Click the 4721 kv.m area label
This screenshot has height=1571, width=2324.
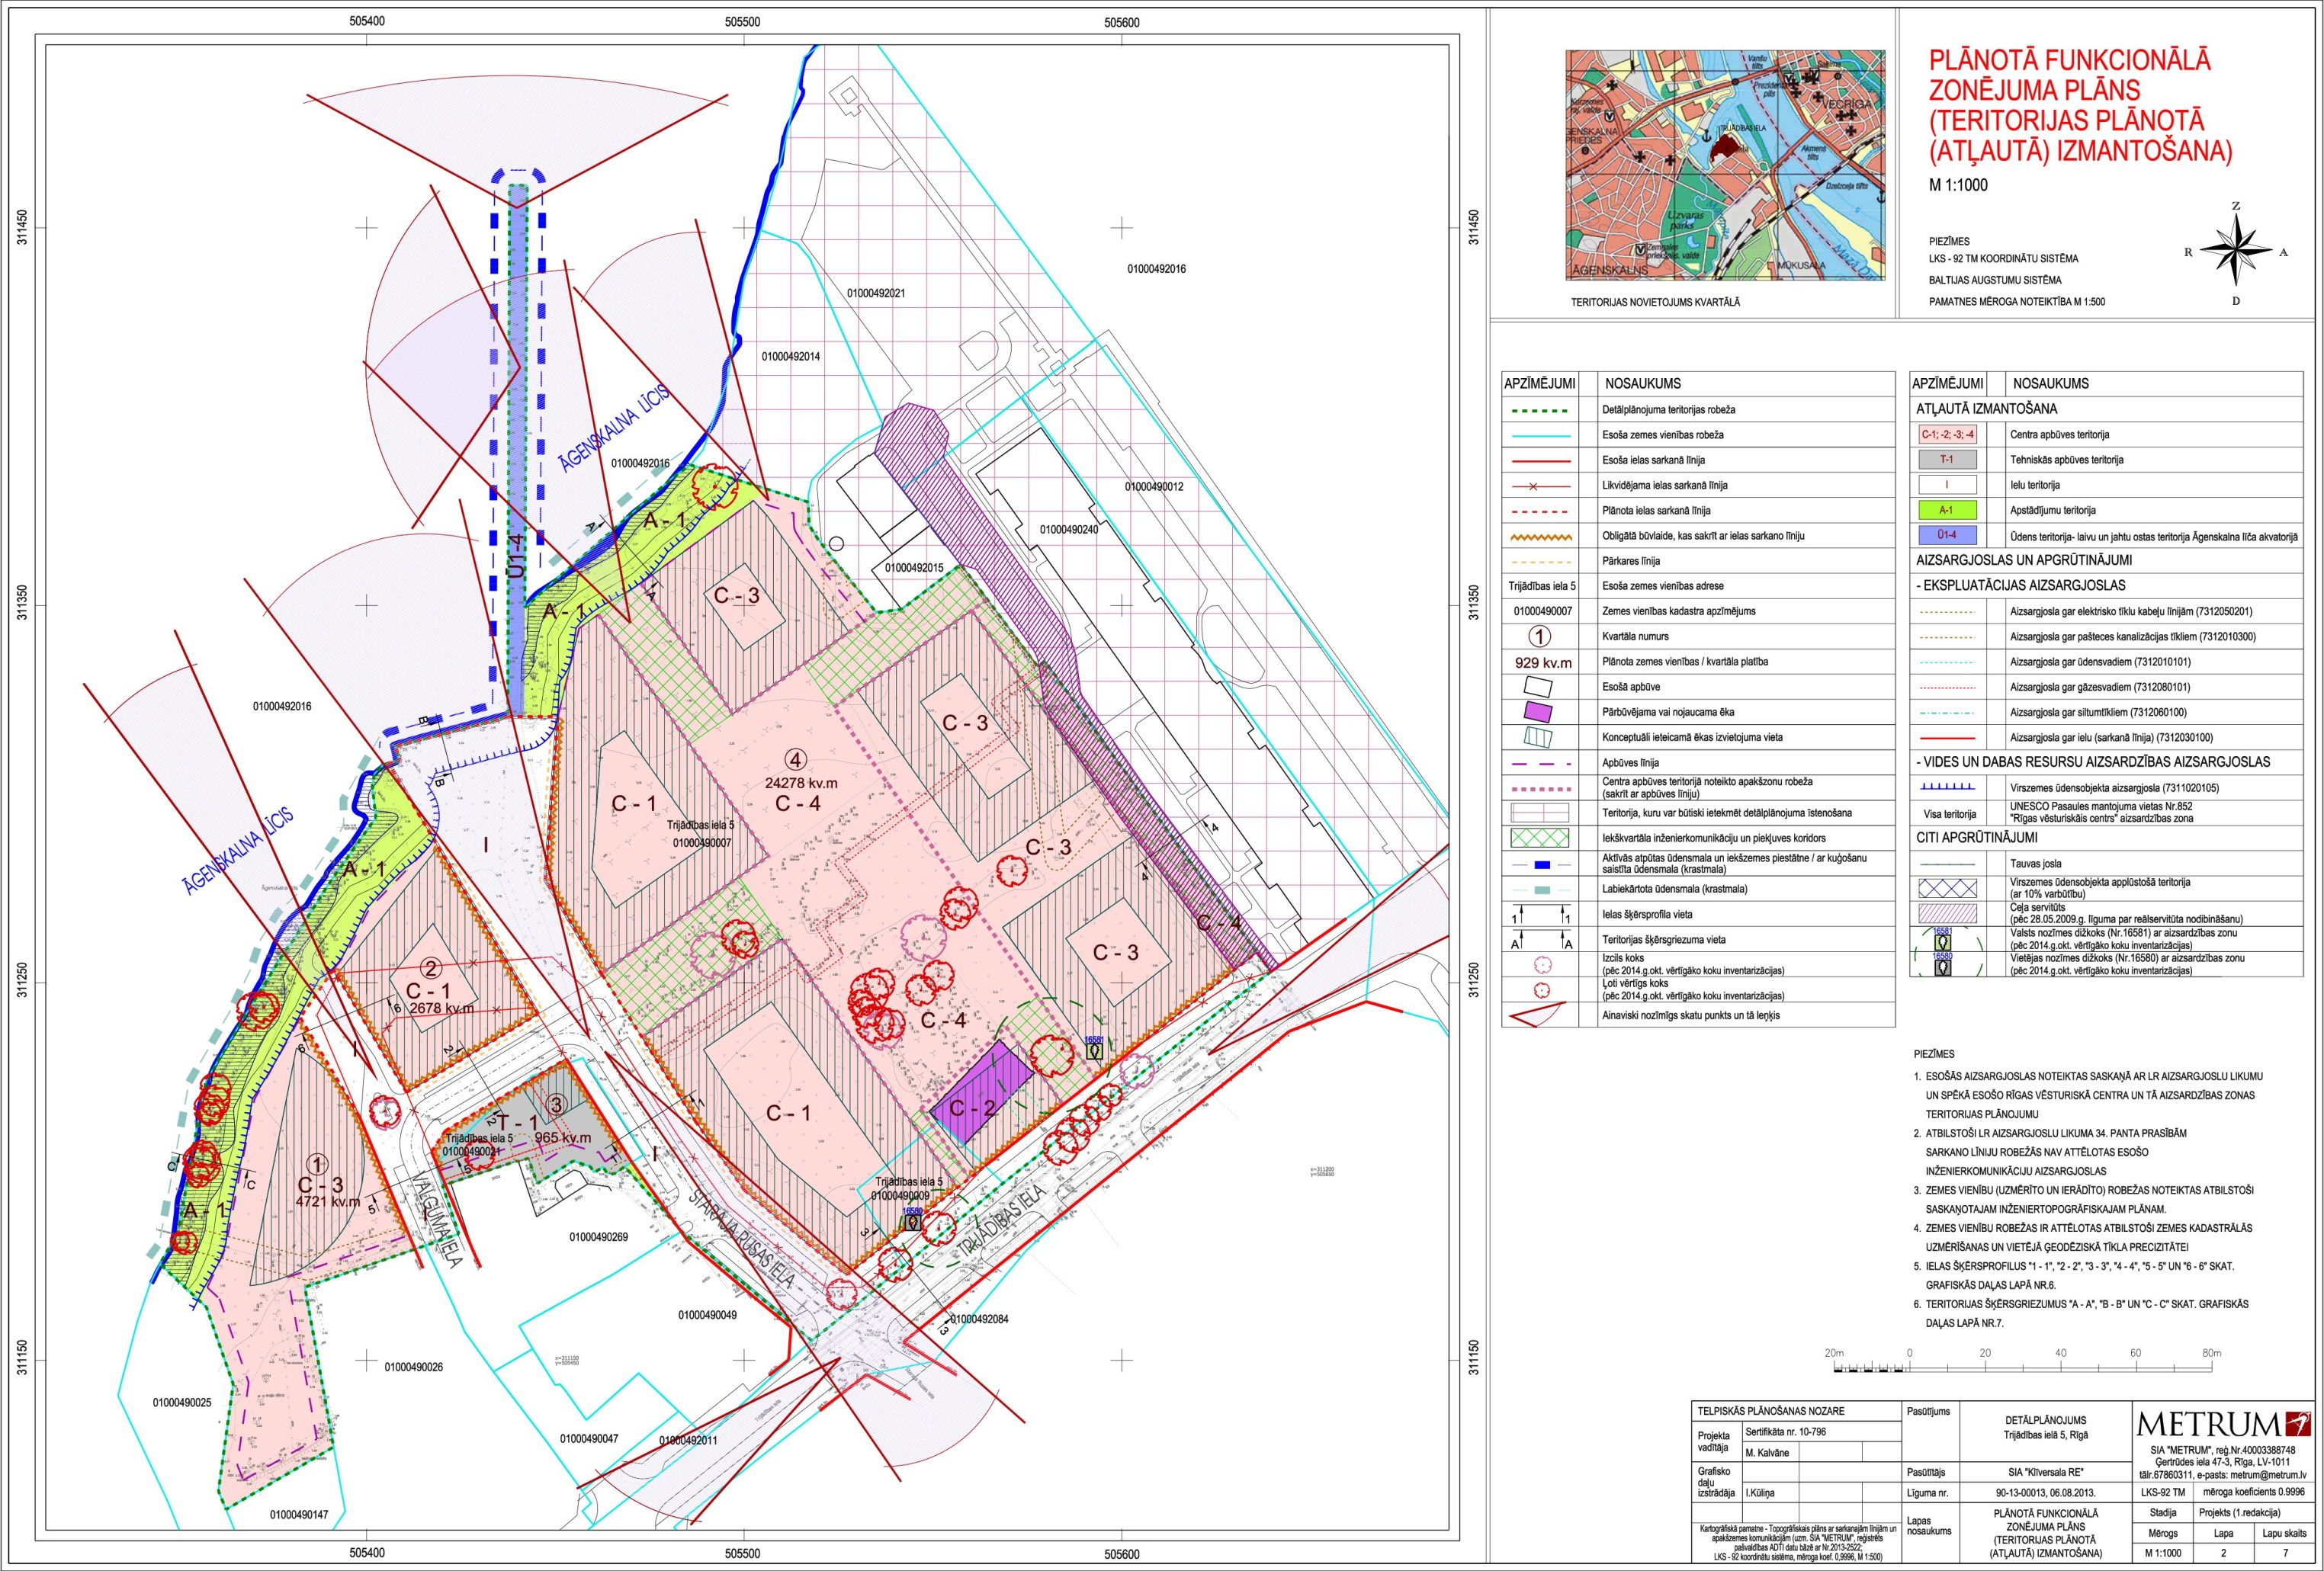[327, 1201]
